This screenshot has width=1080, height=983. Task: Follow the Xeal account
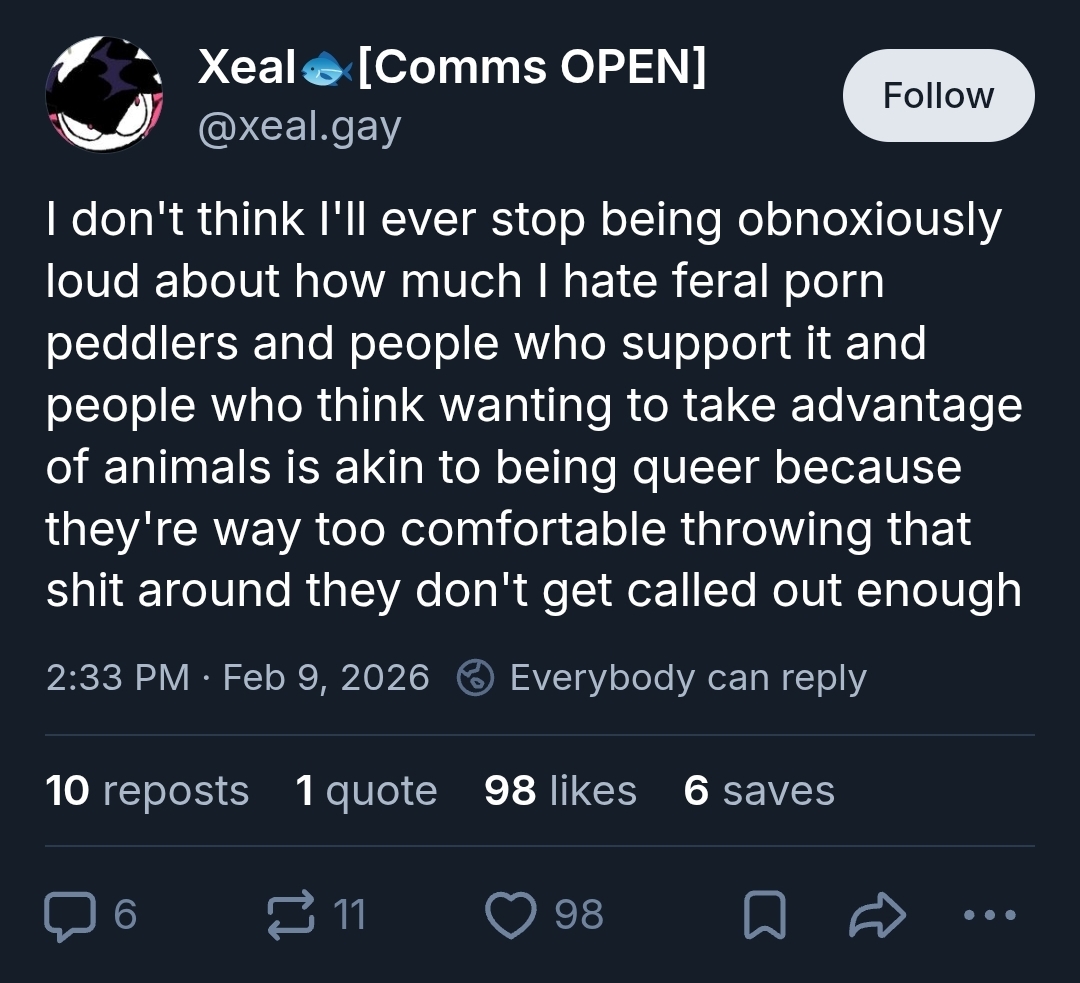click(x=938, y=95)
